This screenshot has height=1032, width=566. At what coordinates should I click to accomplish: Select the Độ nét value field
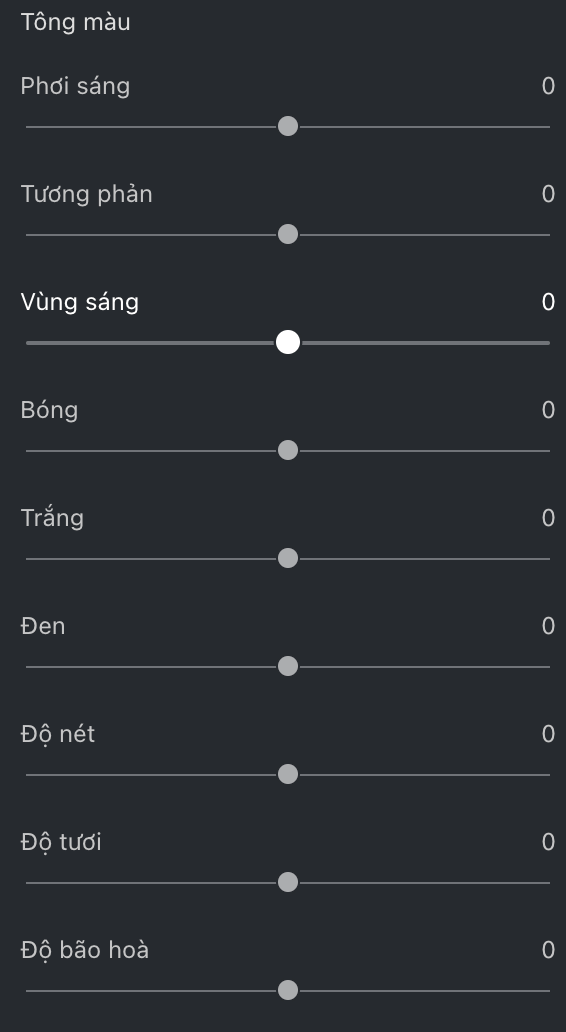tap(548, 734)
